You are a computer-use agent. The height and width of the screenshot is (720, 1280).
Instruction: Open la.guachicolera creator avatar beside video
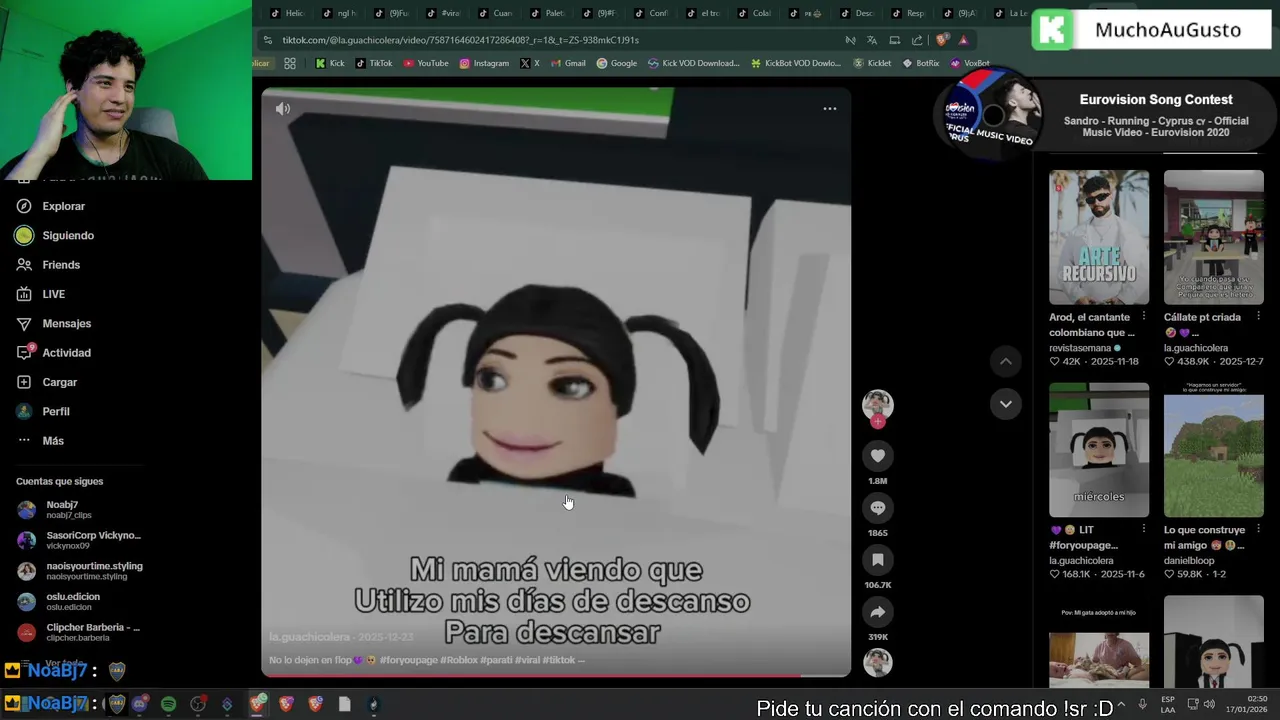[x=878, y=404]
